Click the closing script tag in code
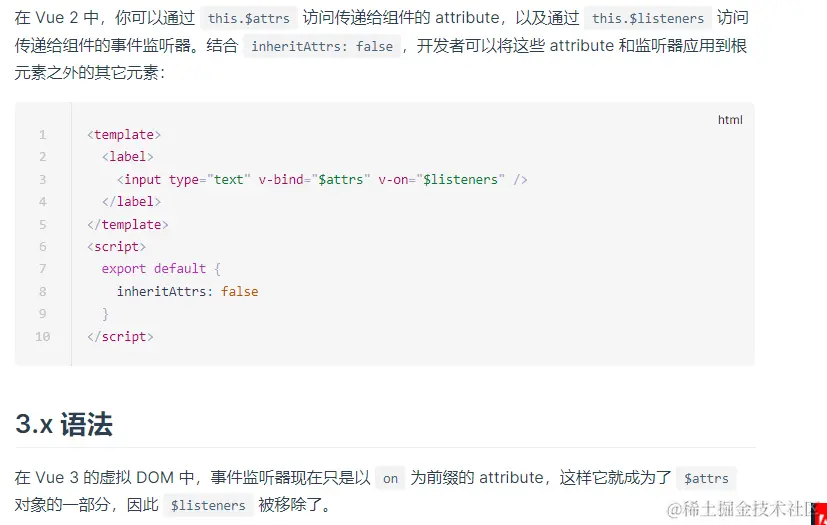The height and width of the screenshot is (525, 827). [120, 337]
